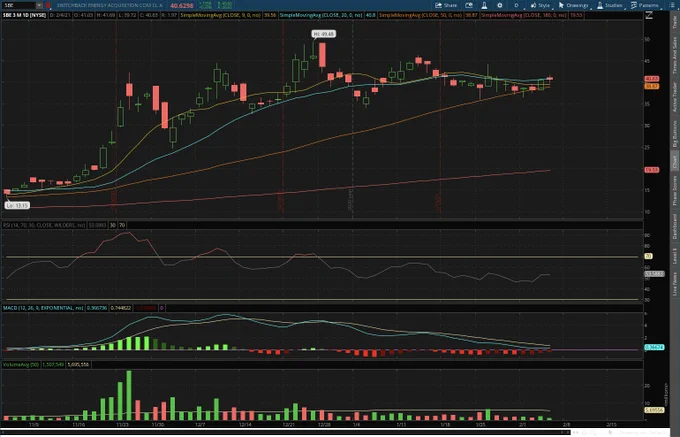
Task: Open chart settings gear icon
Action: click(500, 5)
